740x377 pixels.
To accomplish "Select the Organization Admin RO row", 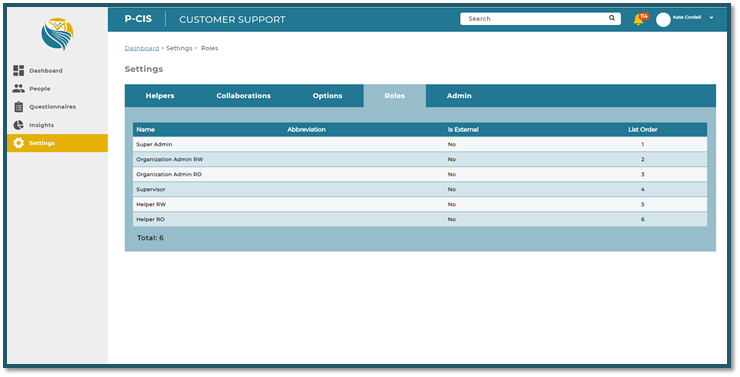I will pyautogui.click(x=420, y=175).
